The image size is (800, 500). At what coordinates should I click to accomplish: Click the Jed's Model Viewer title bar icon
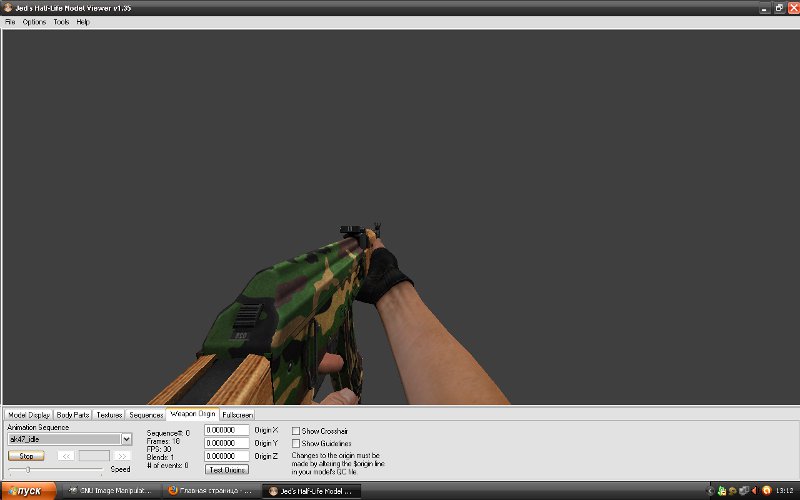point(8,8)
